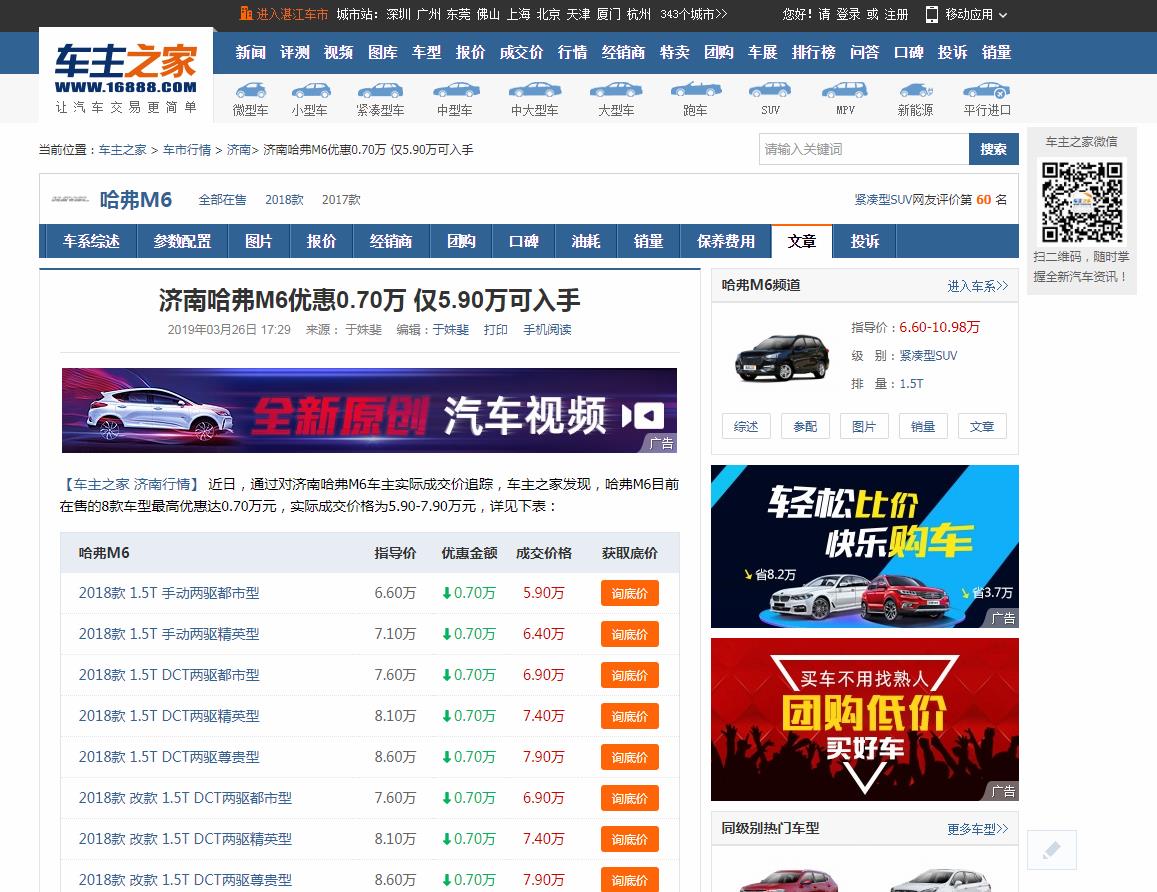Click the 打印 print link

tap(496, 329)
